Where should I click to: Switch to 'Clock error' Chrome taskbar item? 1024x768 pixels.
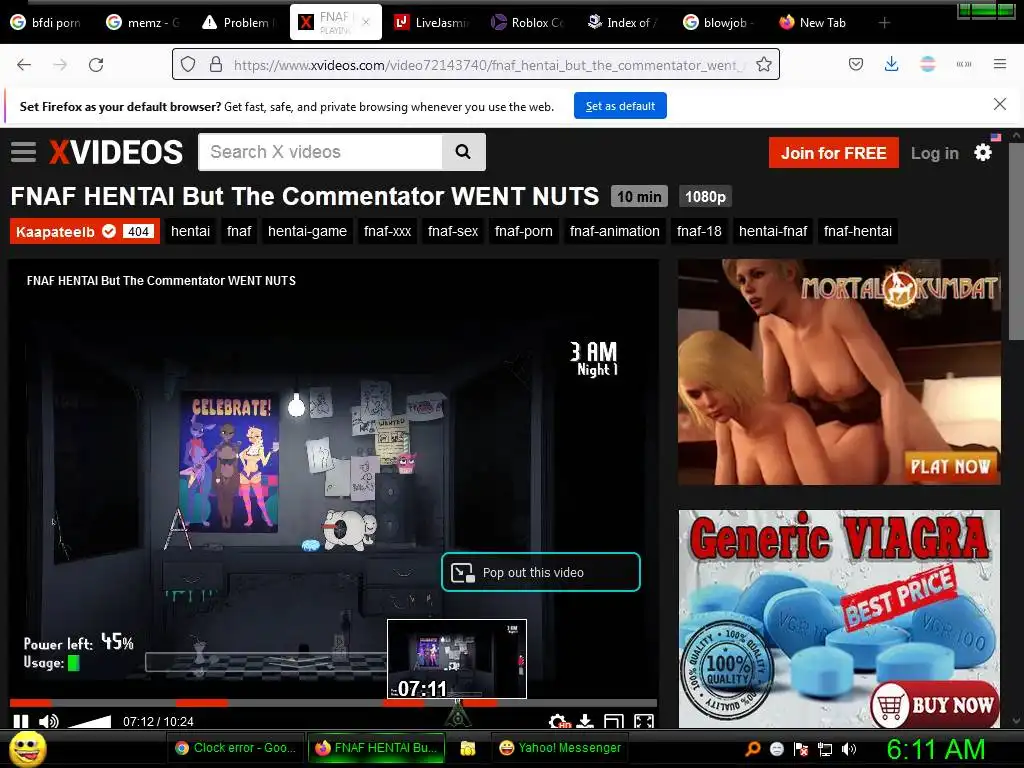(x=236, y=748)
